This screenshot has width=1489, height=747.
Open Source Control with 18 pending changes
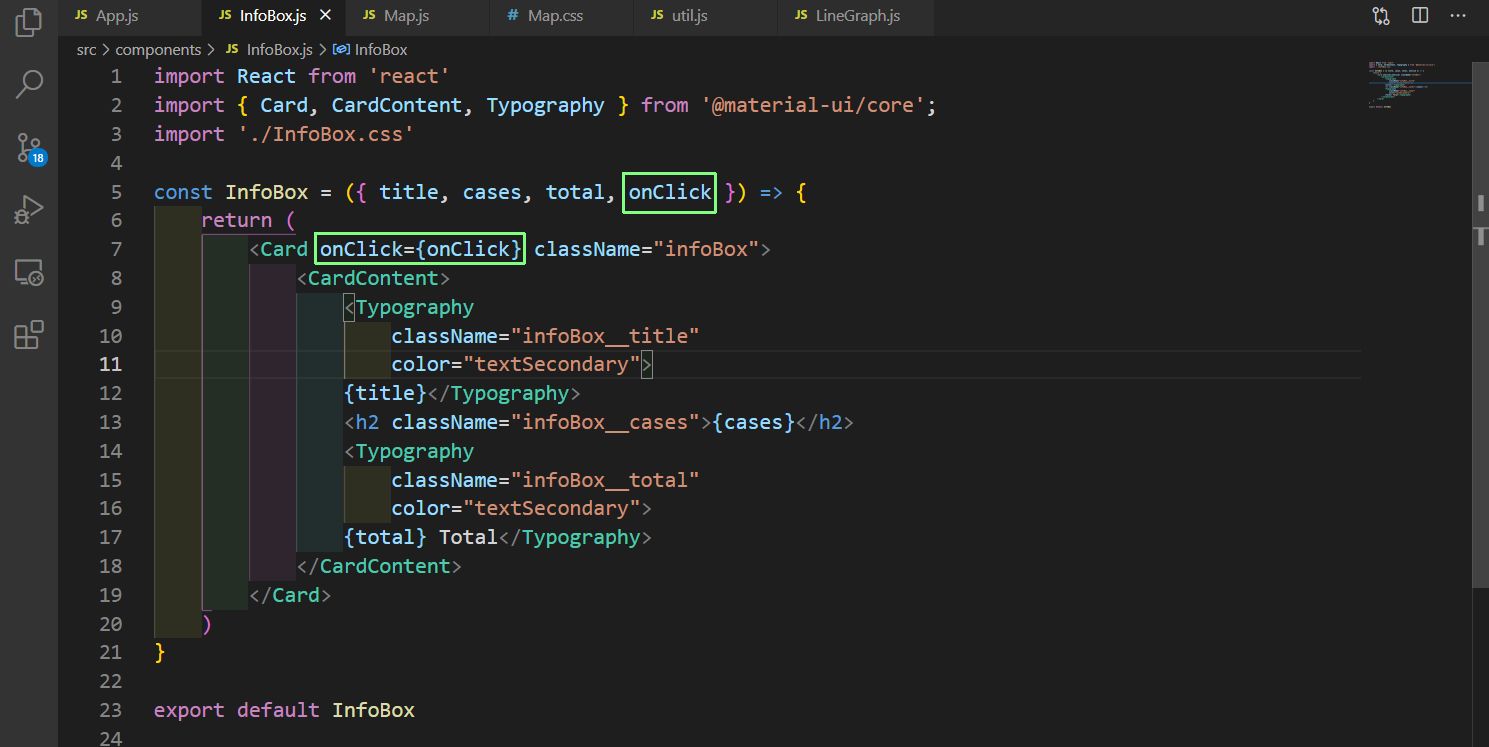pyautogui.click(x=30, y=149)
